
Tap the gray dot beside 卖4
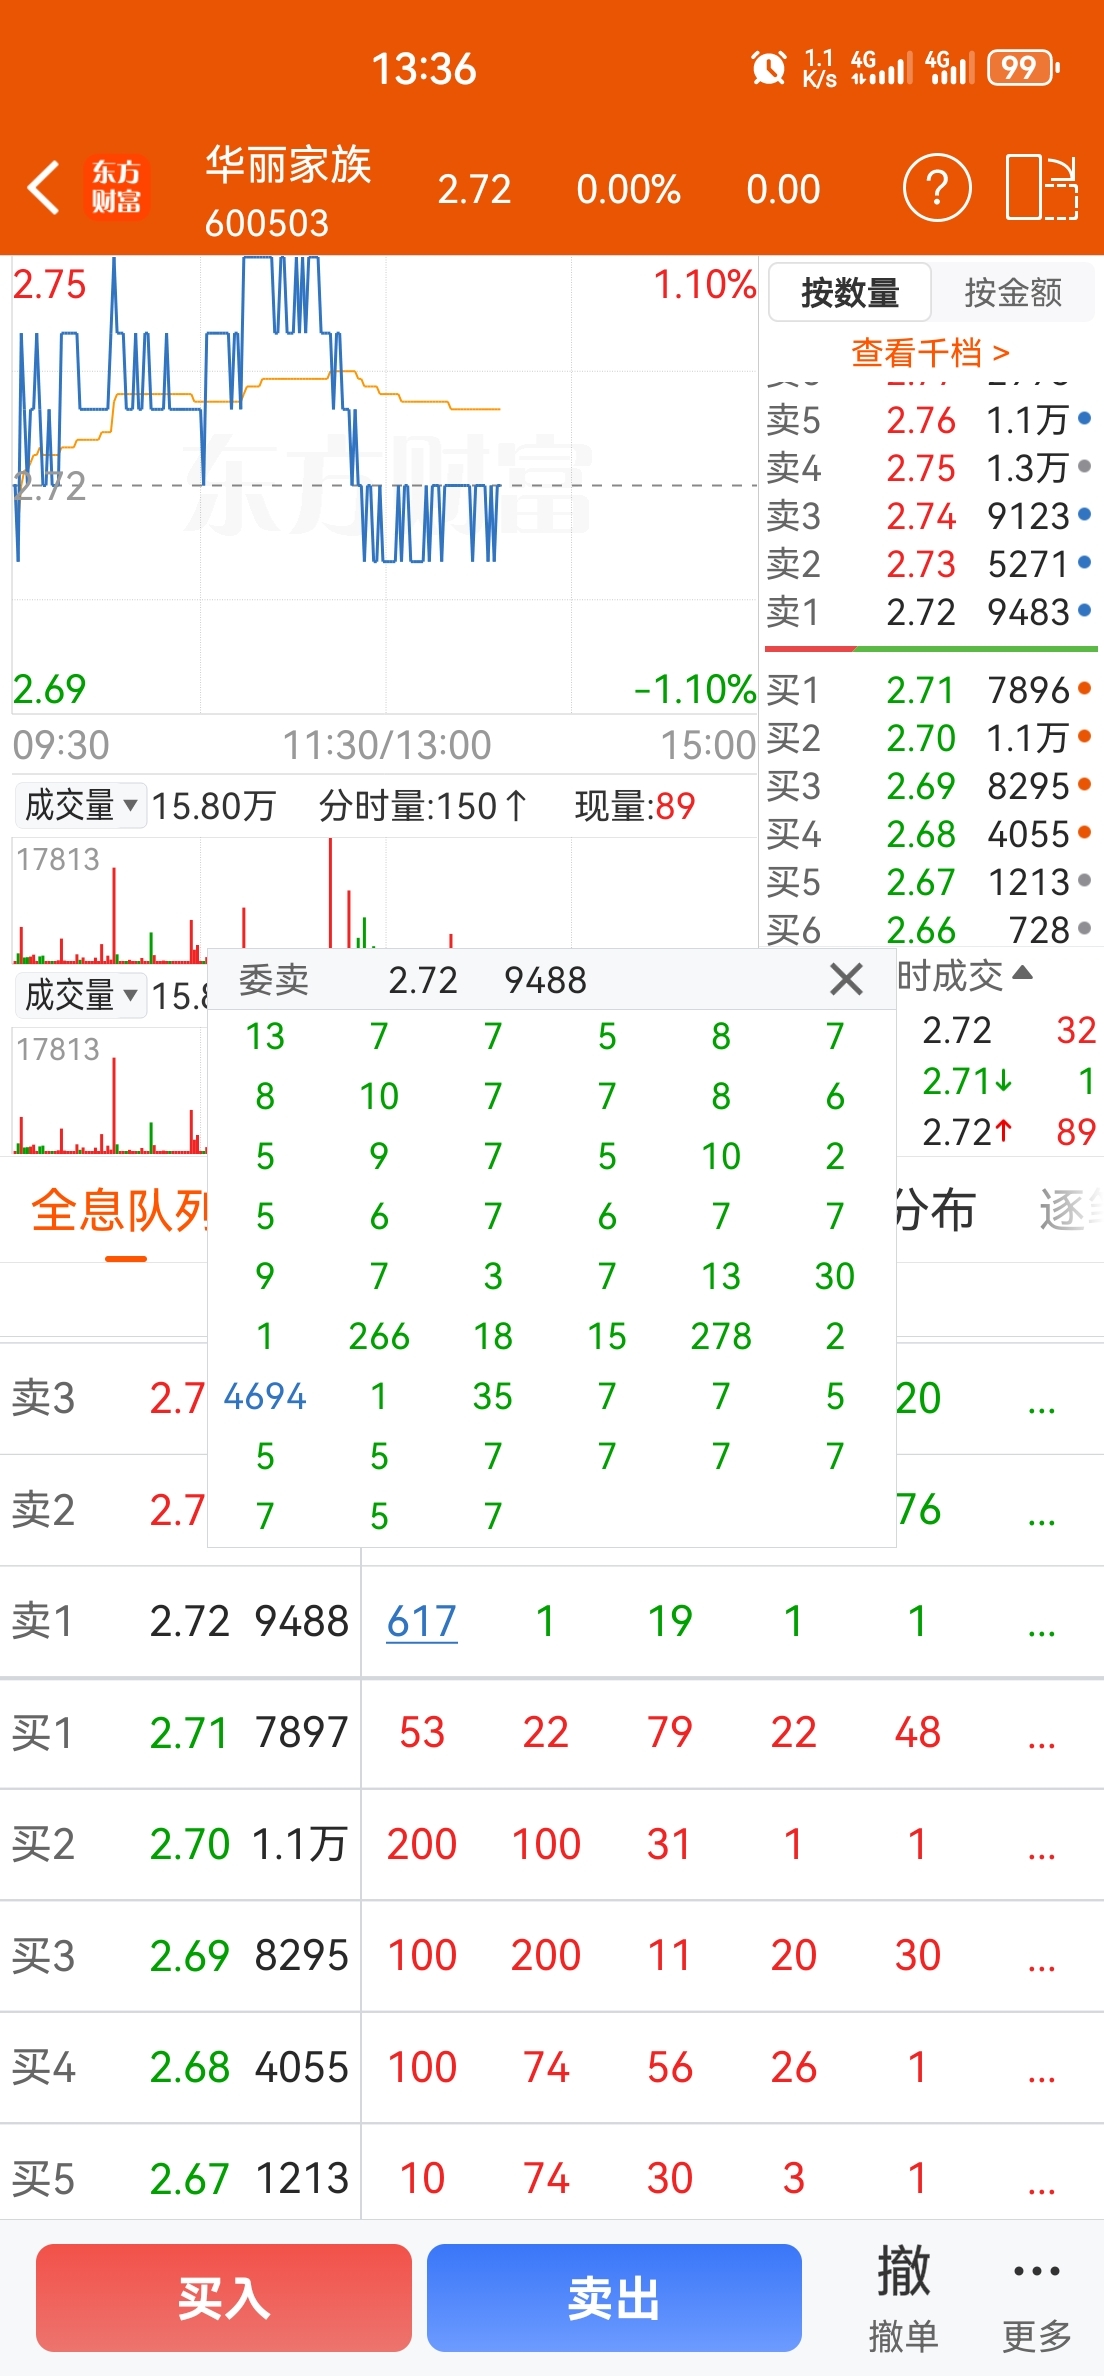click(x=1085, y=466)
